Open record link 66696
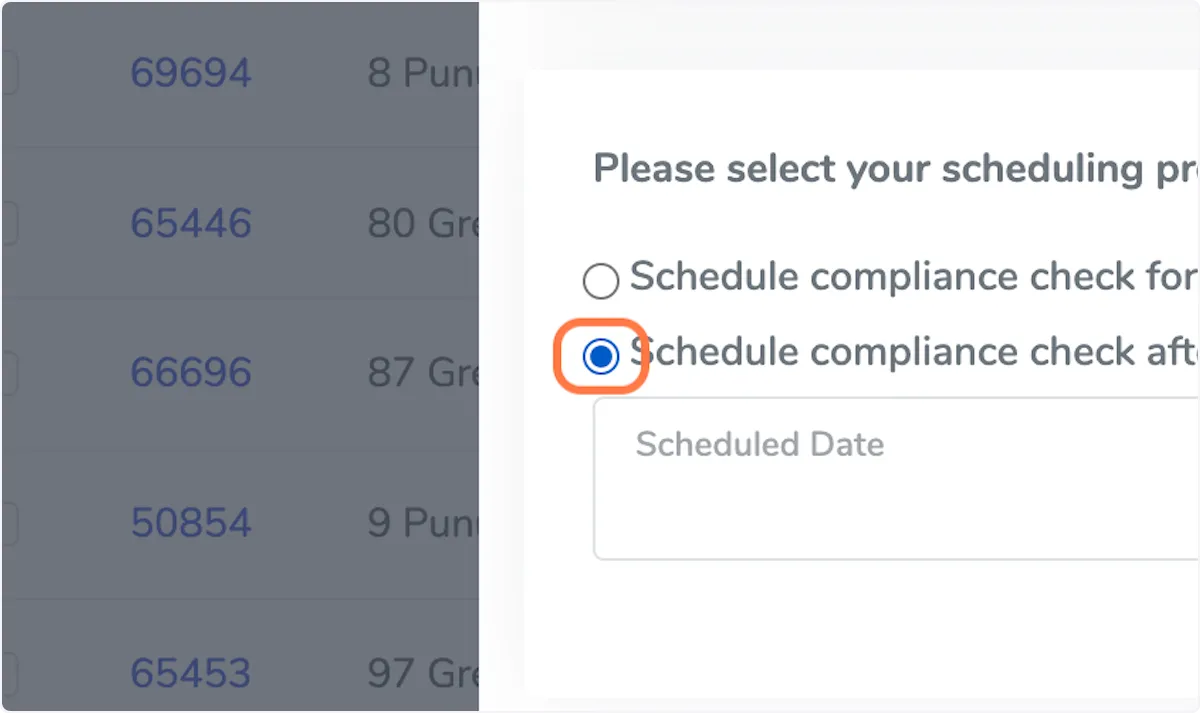The width and height of the screenshot is (1200, 713). pyautogui.click(x=191, y=373)
